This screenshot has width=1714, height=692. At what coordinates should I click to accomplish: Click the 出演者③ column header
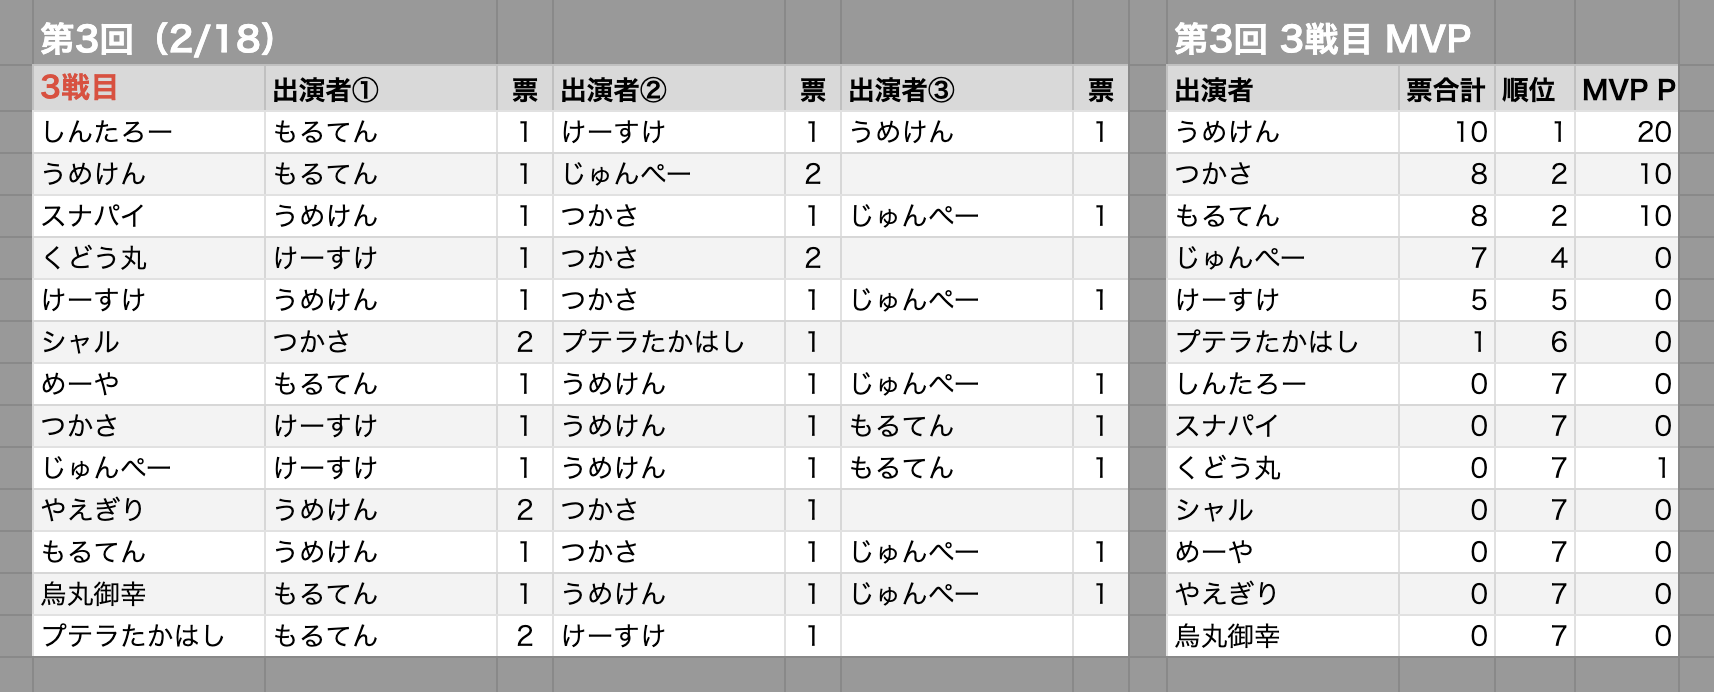click(956, 89)
